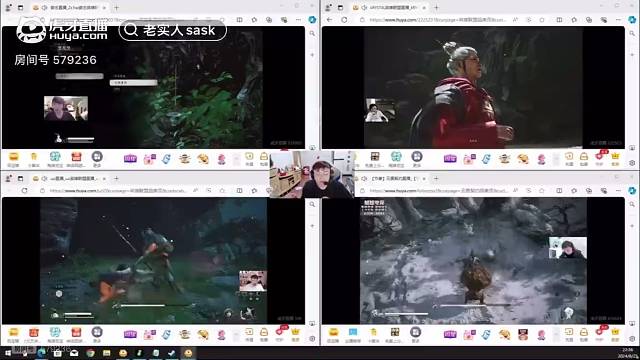Toggle the favorites star in the bottom-left window
This screenshot has height=360, width=640.
(222, 191)
